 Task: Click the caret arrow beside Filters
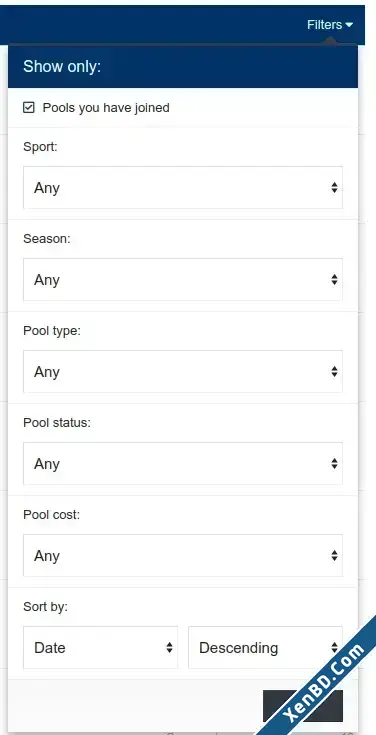pyautogui.click(x=349, y=25)
